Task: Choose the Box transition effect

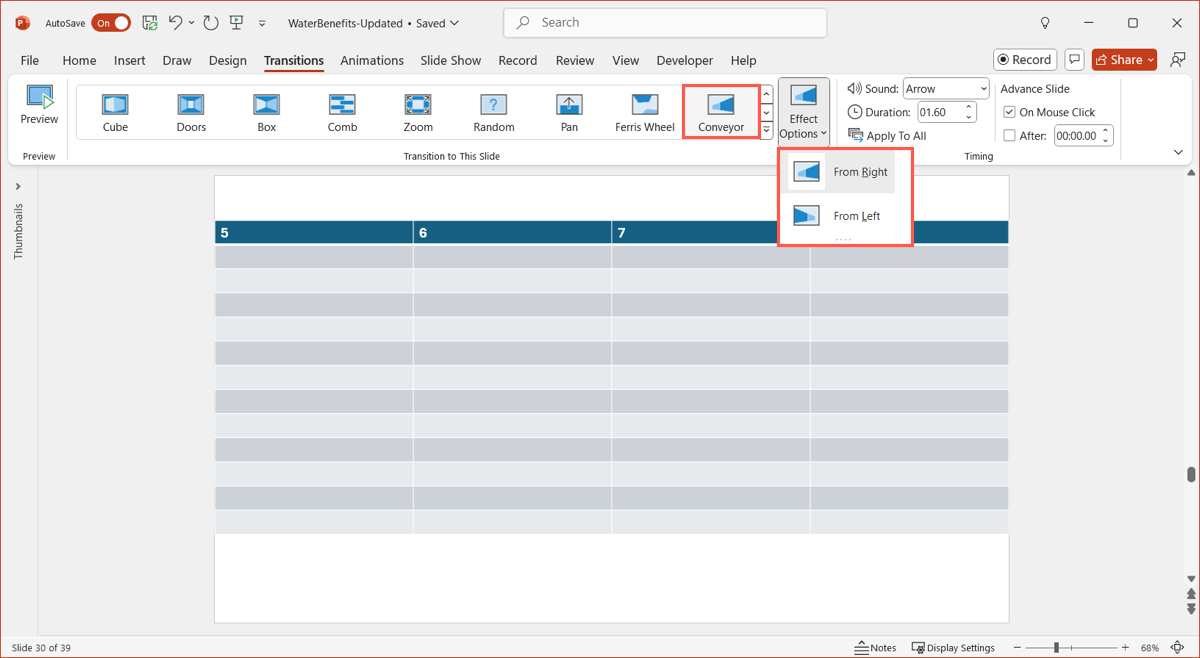Action: coord(267,112)
